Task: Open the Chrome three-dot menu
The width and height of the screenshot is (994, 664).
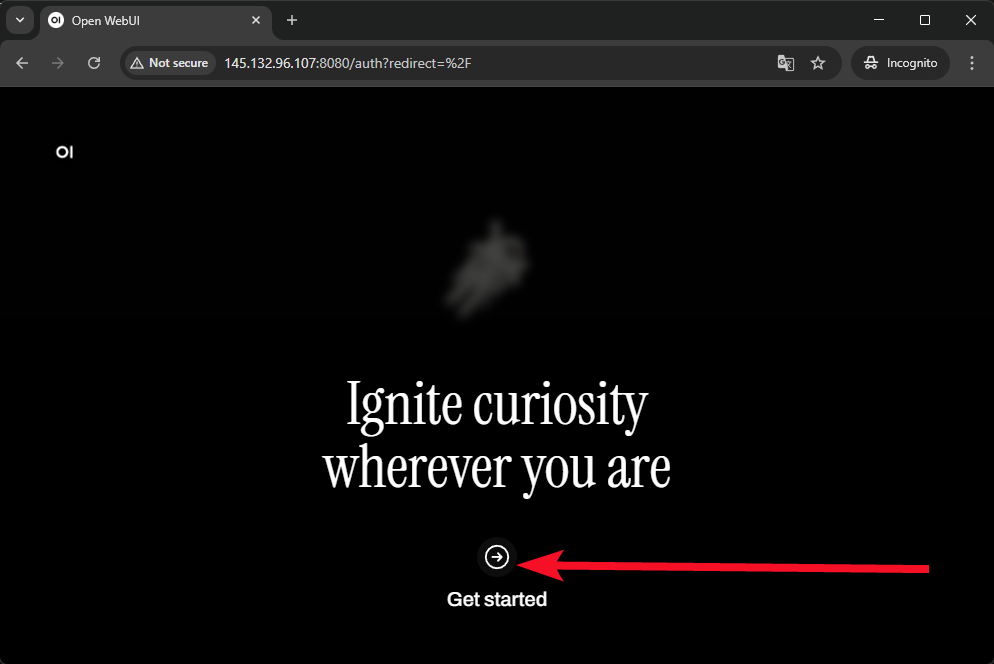Action: (x=972, y=63)
